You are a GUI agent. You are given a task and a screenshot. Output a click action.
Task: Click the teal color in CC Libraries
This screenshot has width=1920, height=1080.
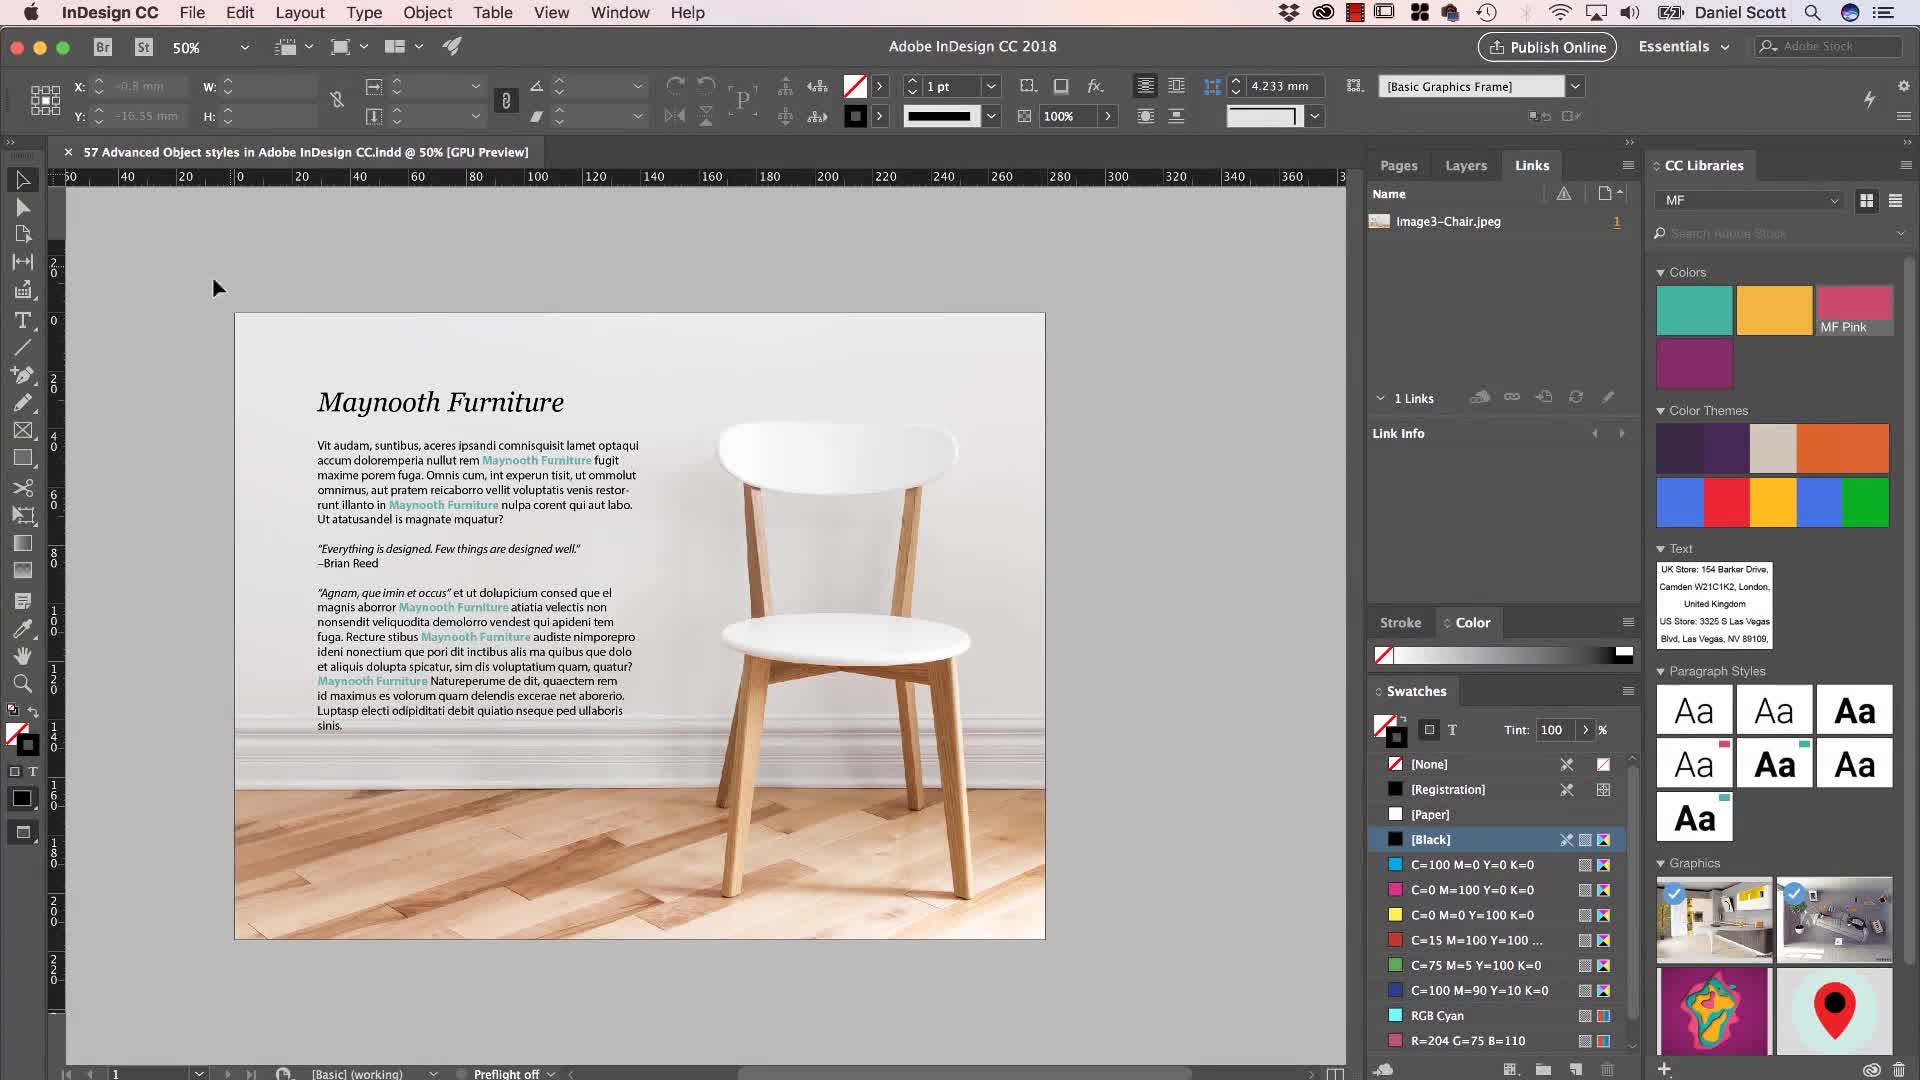[x=1694, y=310]
